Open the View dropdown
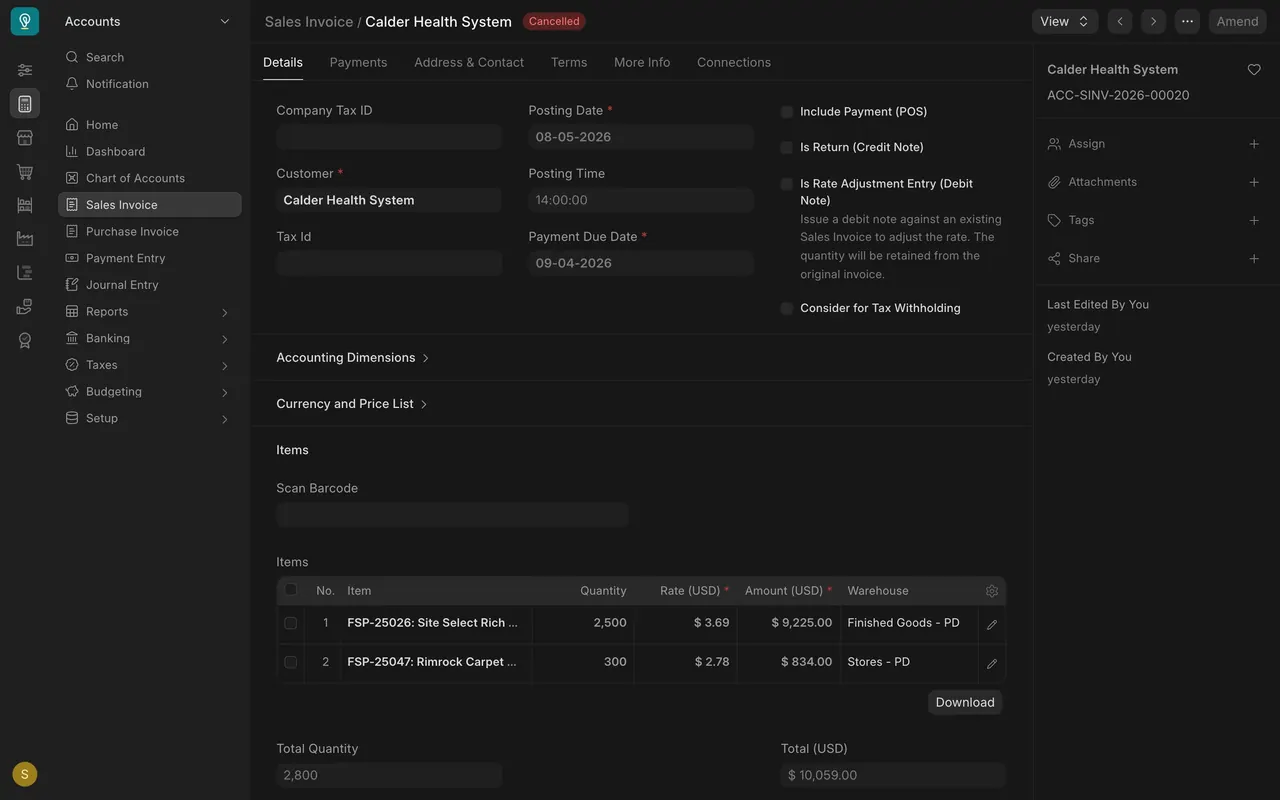The height and width of the screenshot is (800, 1280). click(x=1065, y=21)
